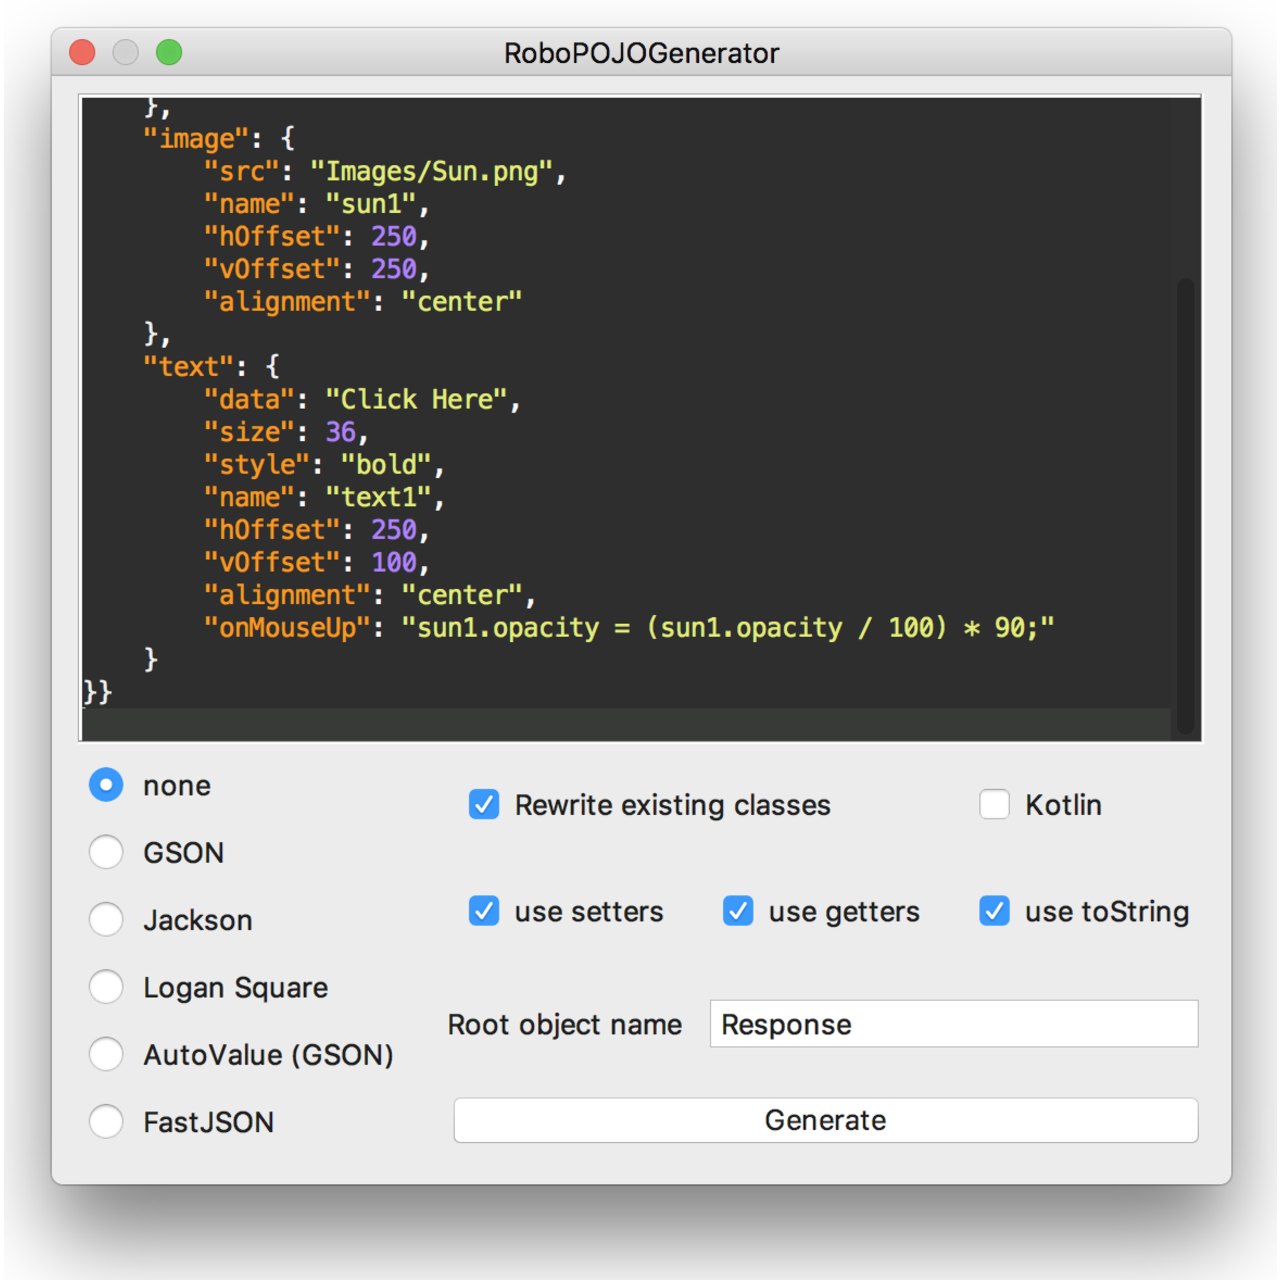The image size is (1280, 1280).
Task: Select the none annotation option
Action: pos(106,785)
